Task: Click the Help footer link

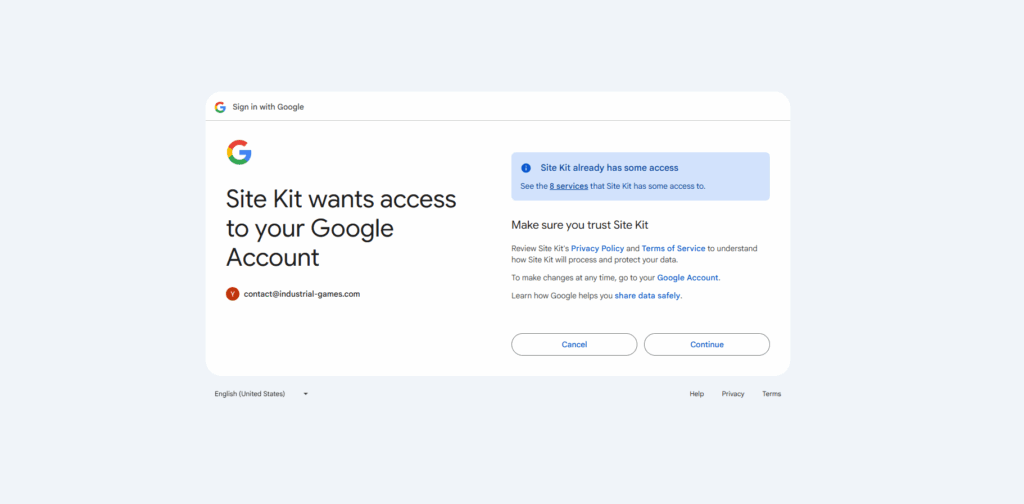Action: point(696,394)
